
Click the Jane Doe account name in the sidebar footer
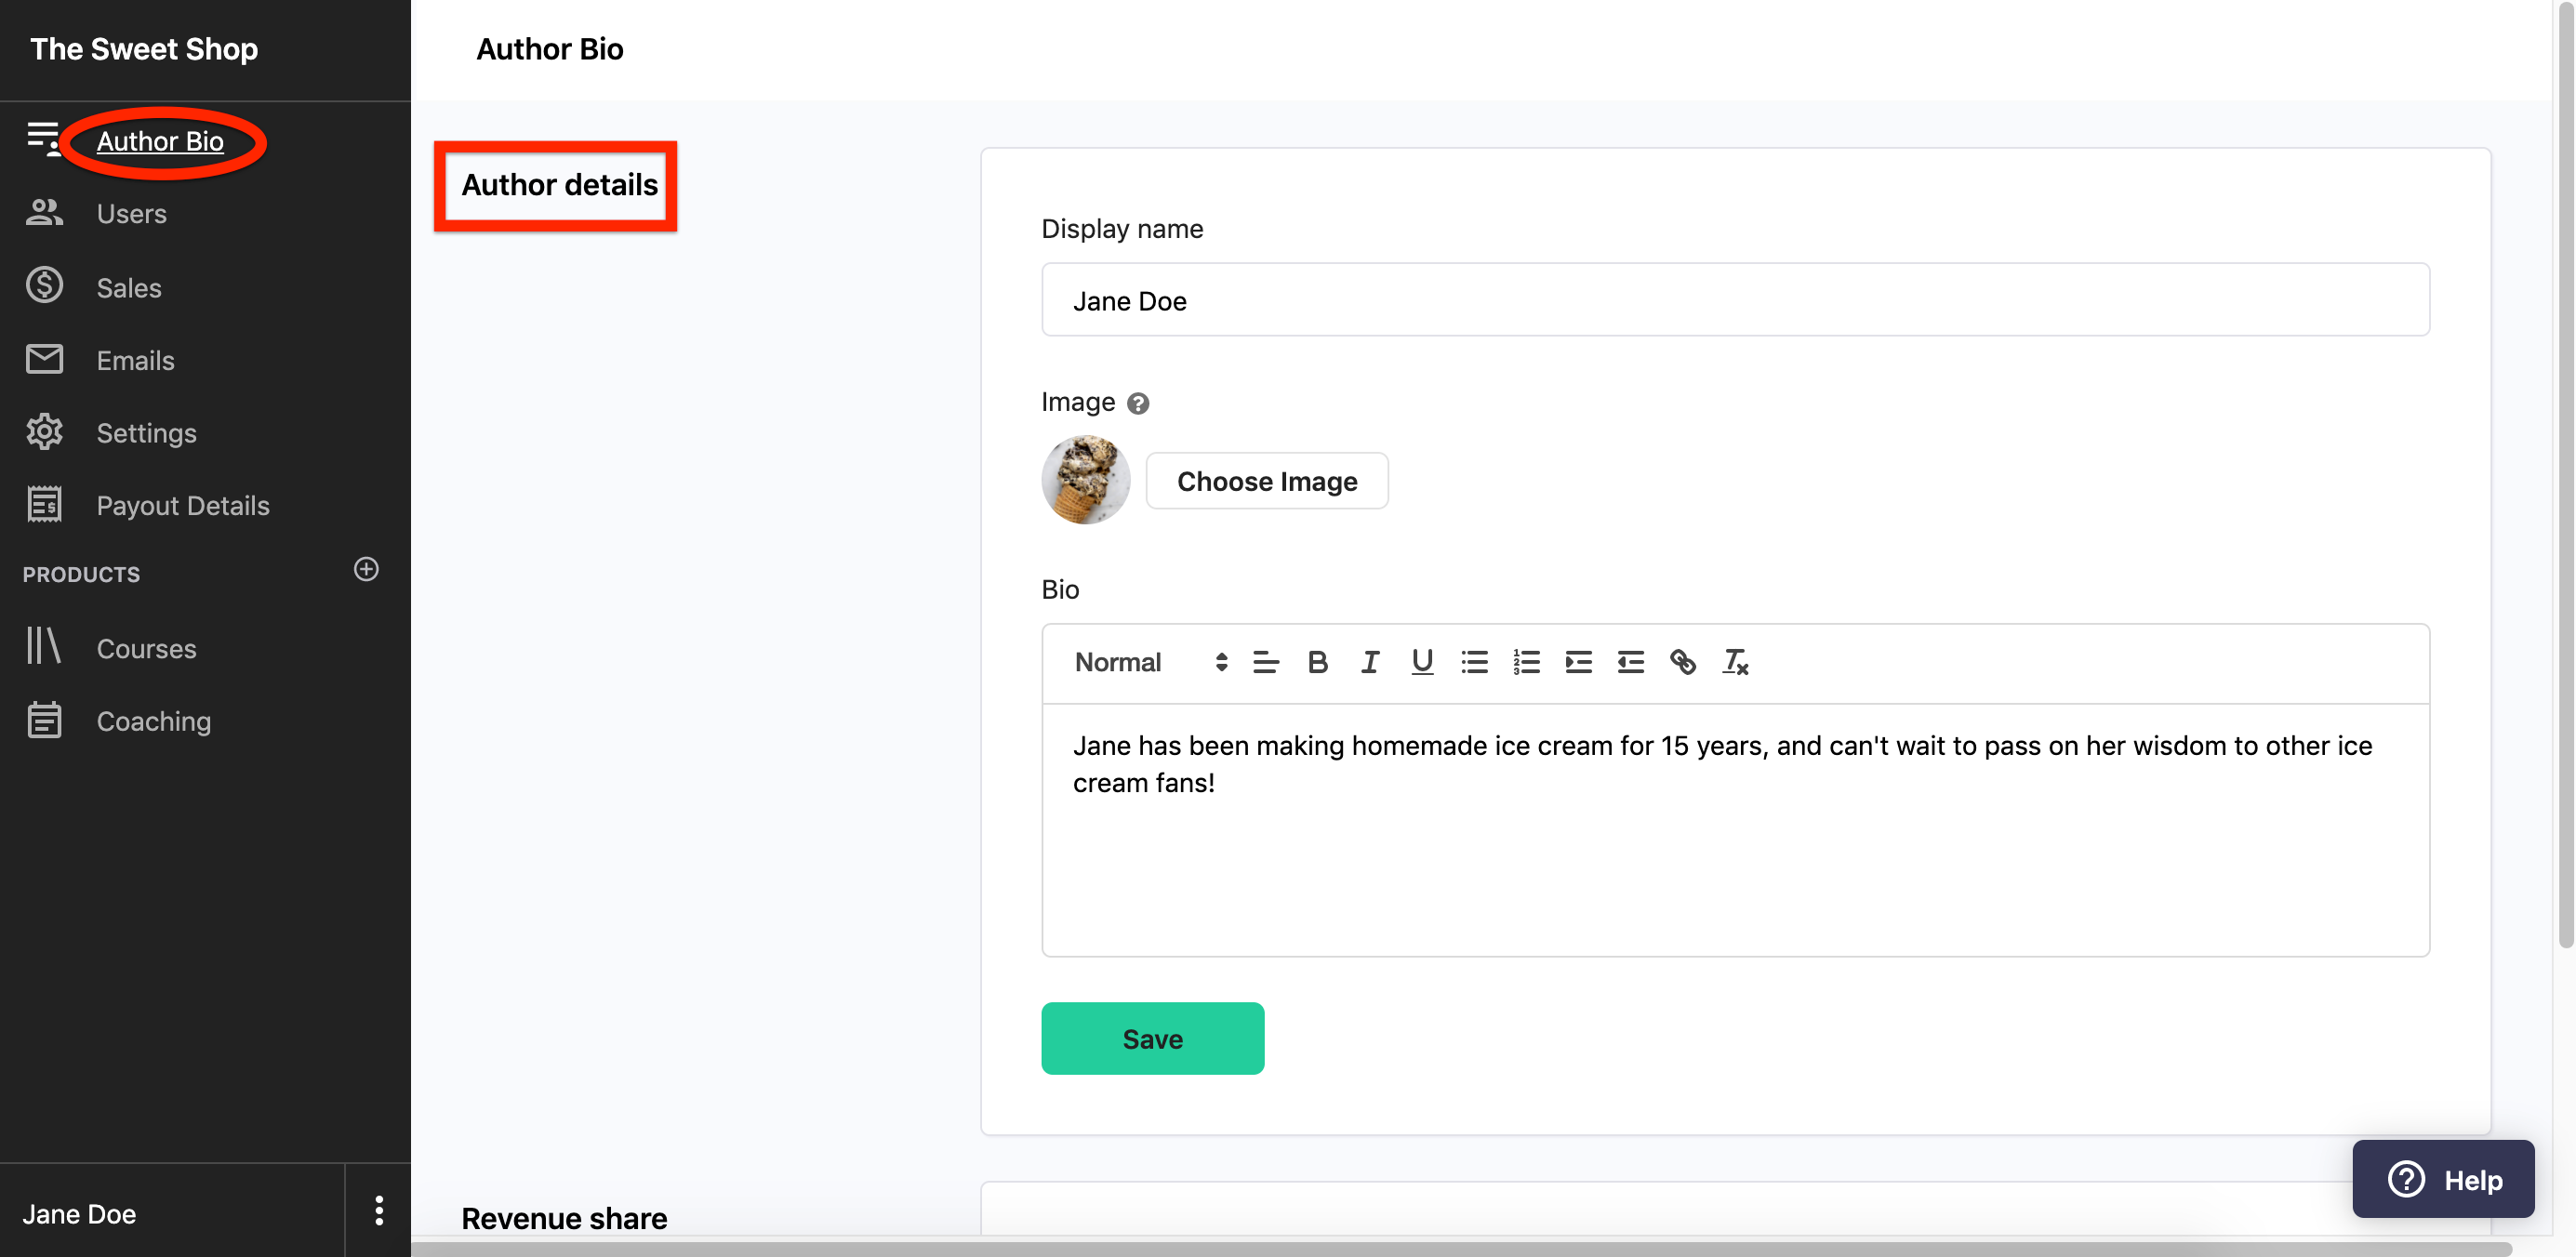(x=79, y=1213)
